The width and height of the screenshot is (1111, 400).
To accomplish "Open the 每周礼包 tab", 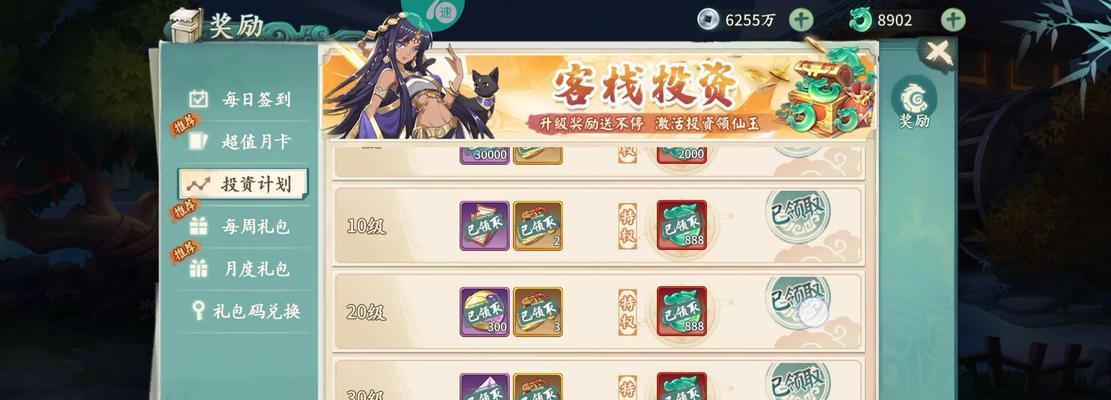I will 239,227.
